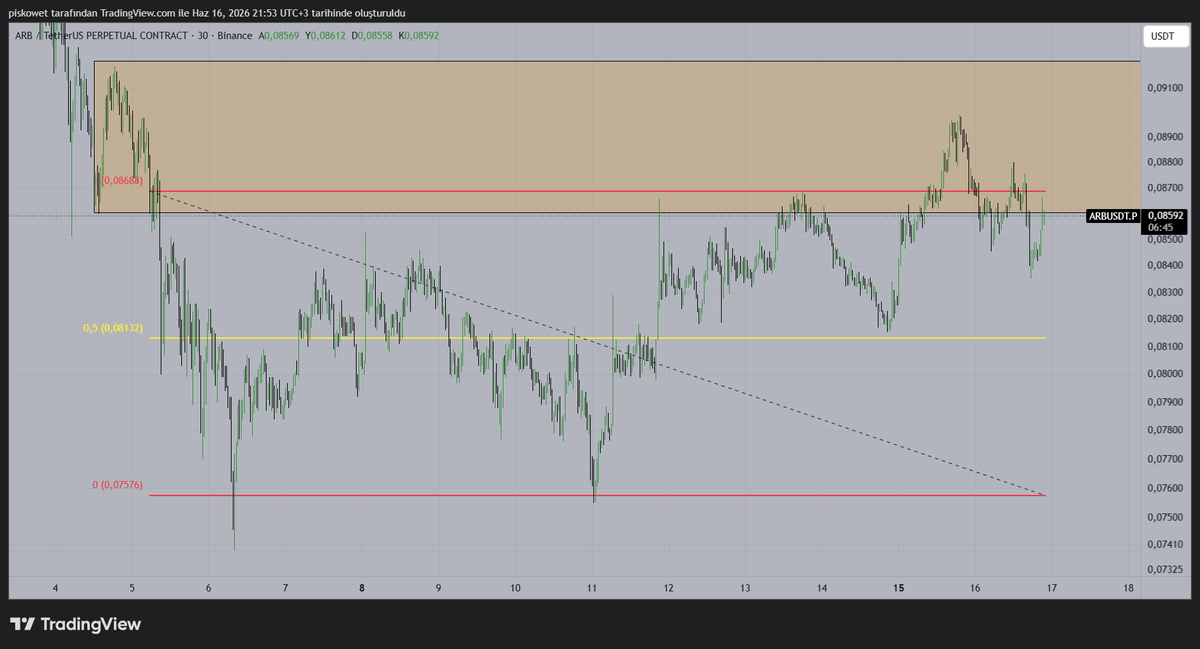Select the Y0,08612 high value
This screenshot has width=1200, height=649.
coord(326,36)
